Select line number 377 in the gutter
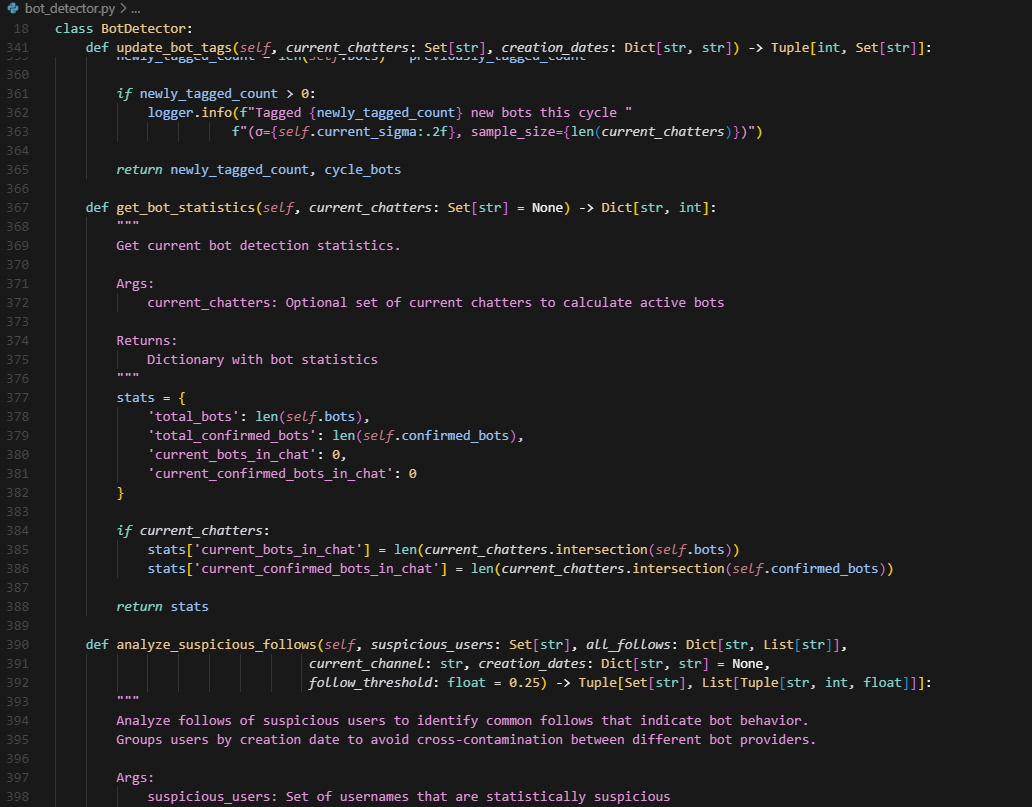The height and width of the screenshot is (807, 1032). pos(18,398)
